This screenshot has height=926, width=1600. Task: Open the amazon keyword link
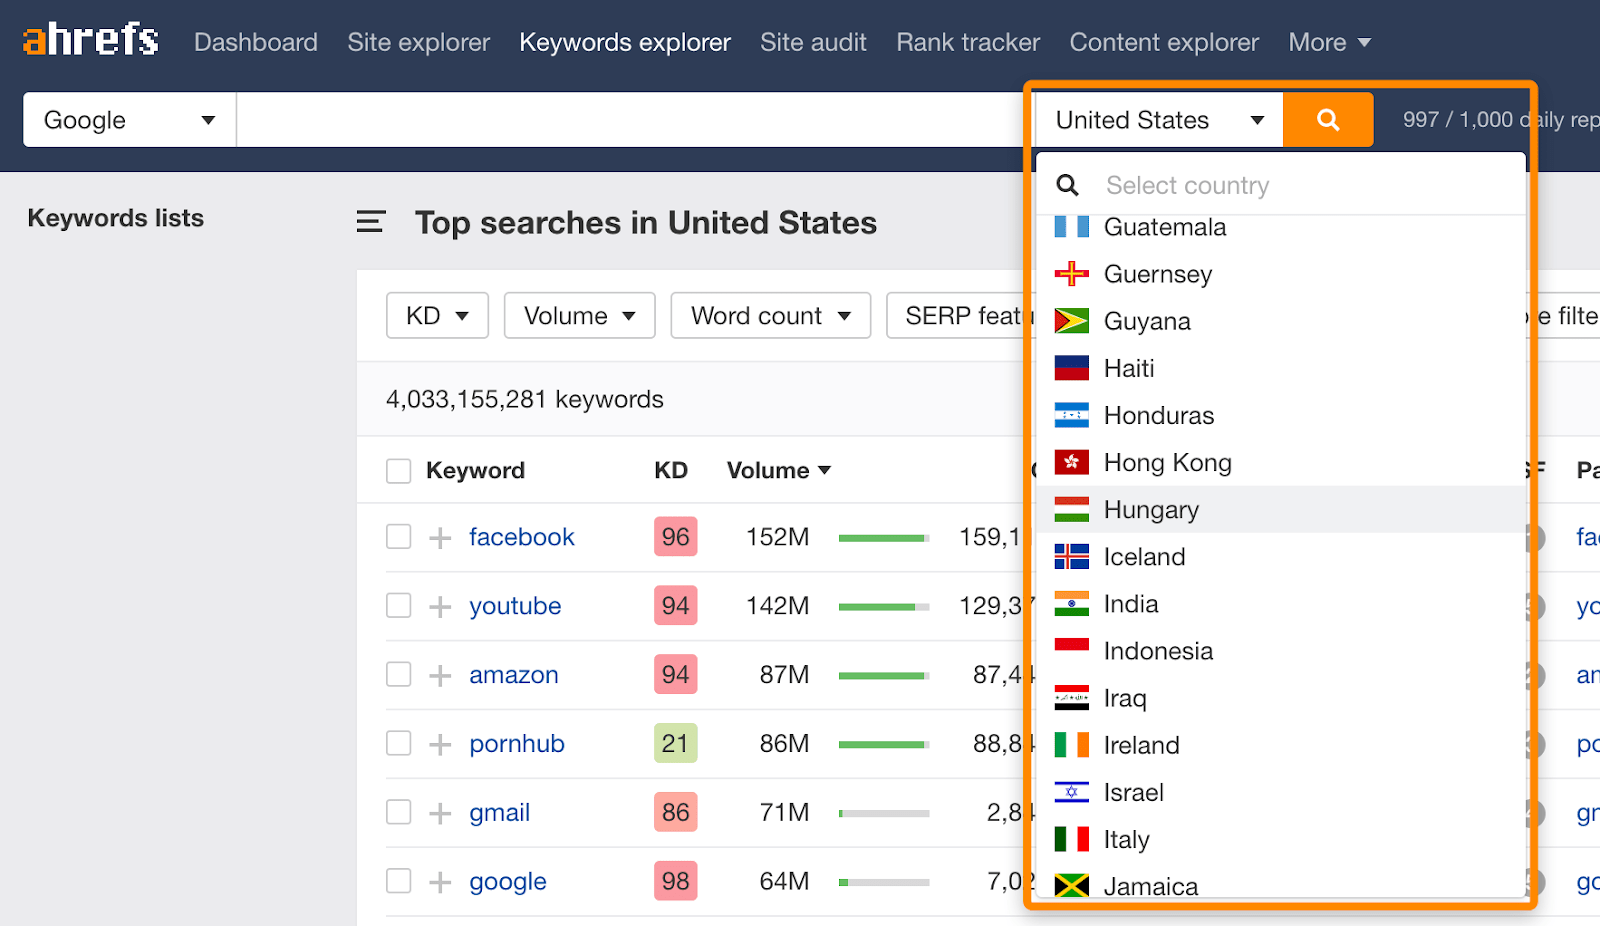pos(514,675)
